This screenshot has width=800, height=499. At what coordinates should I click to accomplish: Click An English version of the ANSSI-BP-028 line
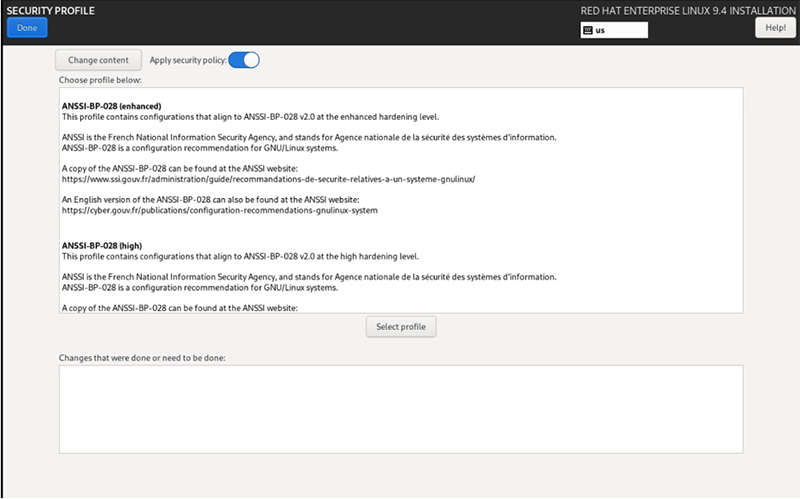point(211,199)
